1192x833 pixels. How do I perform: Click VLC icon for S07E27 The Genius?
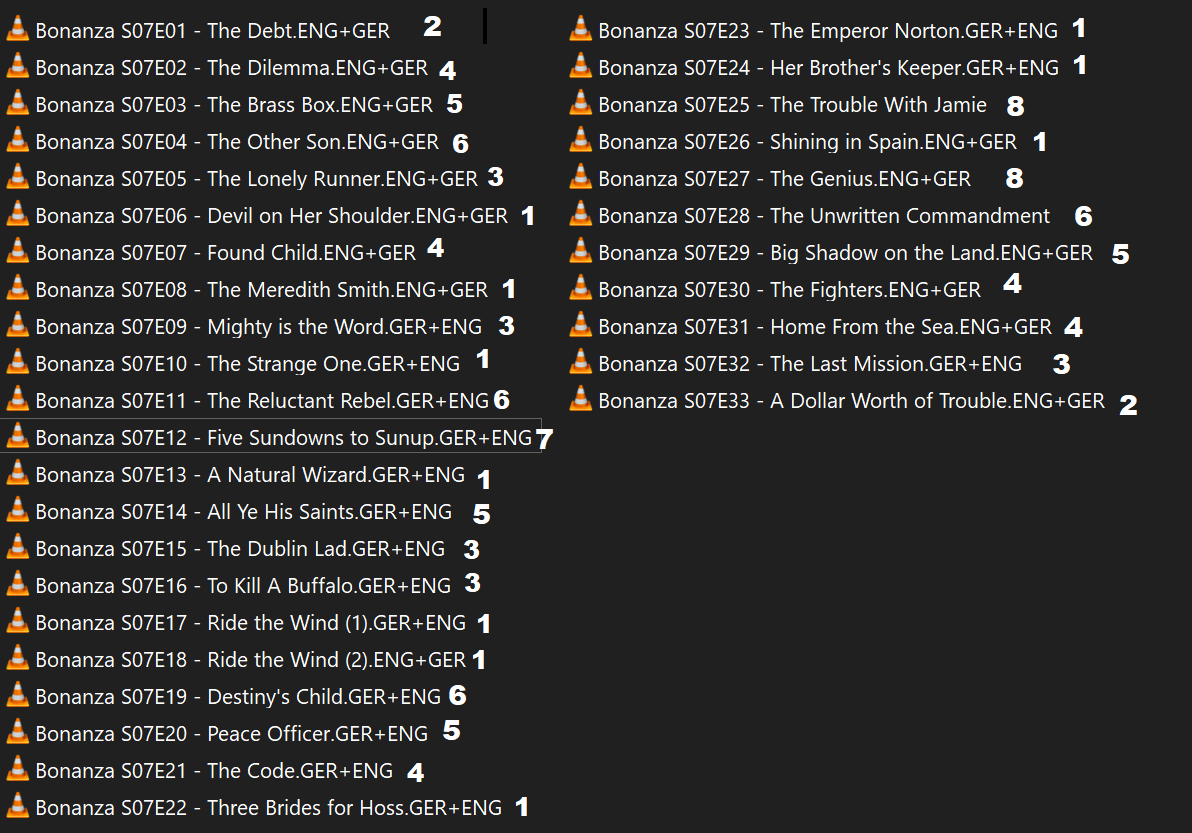581,177
